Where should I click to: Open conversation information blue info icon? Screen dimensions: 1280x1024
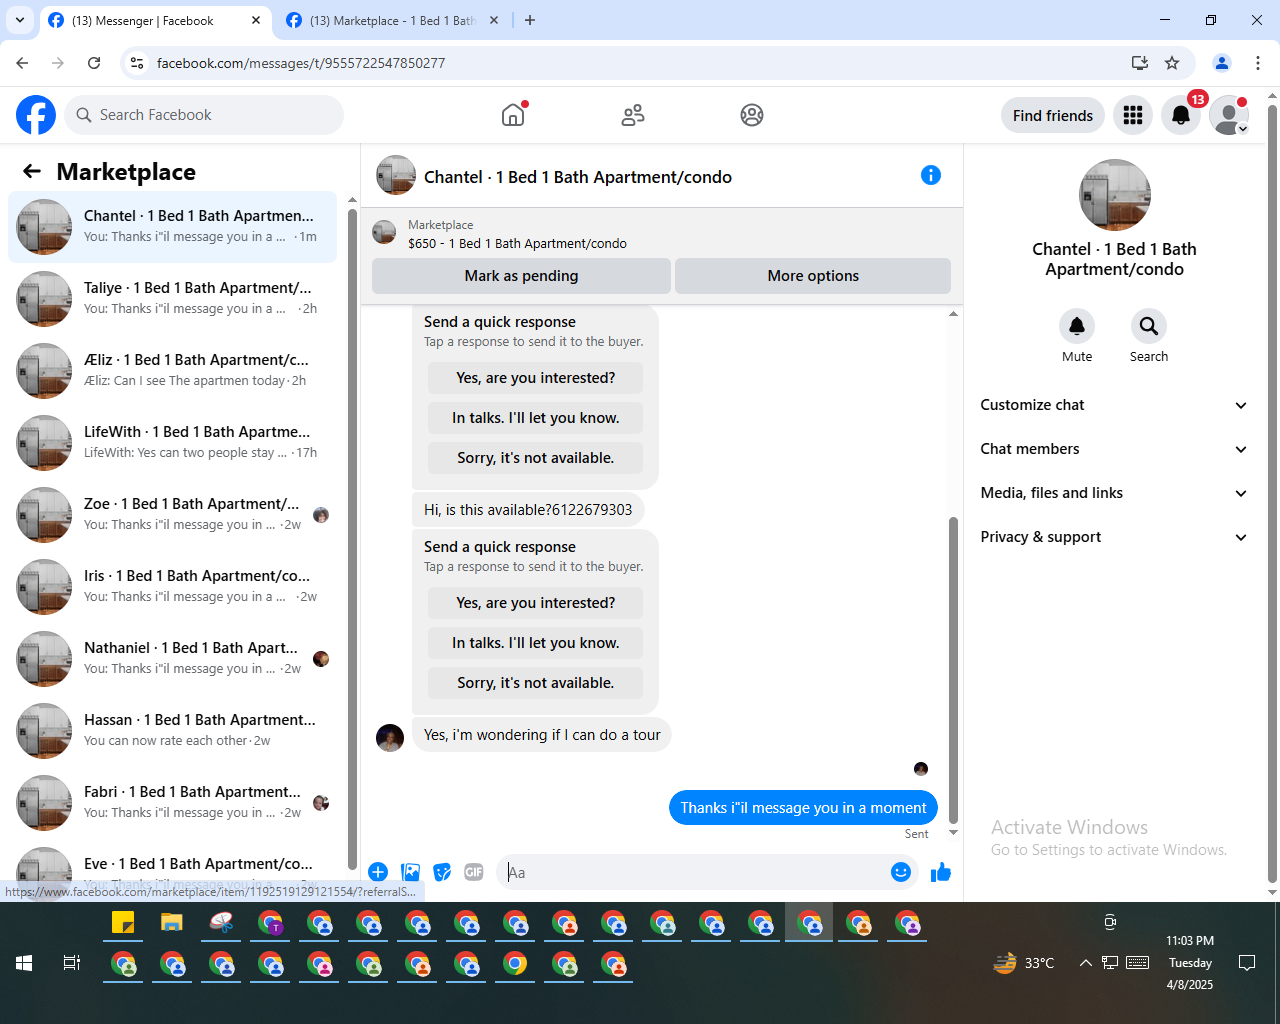931,176
